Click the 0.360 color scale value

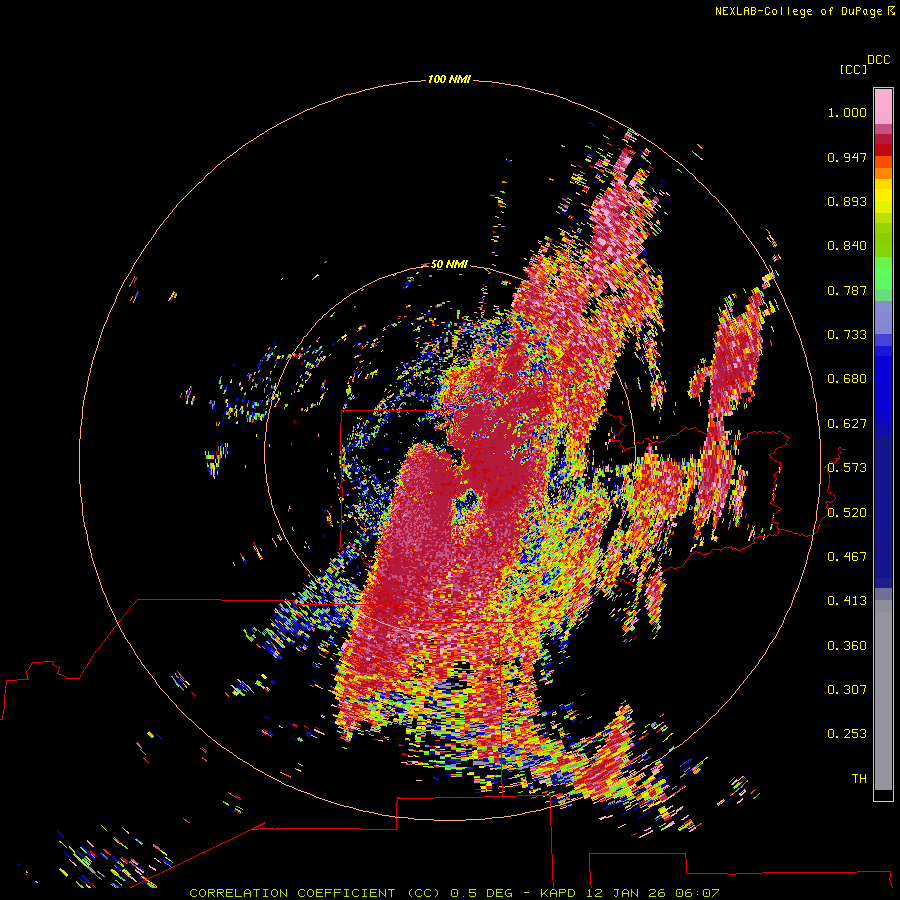[x=847, y=646]
